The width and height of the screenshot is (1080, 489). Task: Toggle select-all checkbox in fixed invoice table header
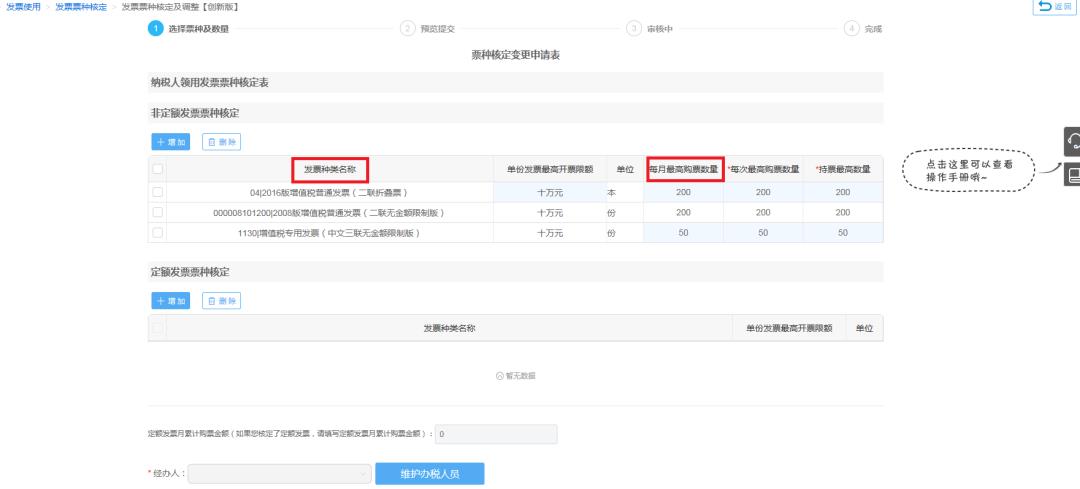157,328
